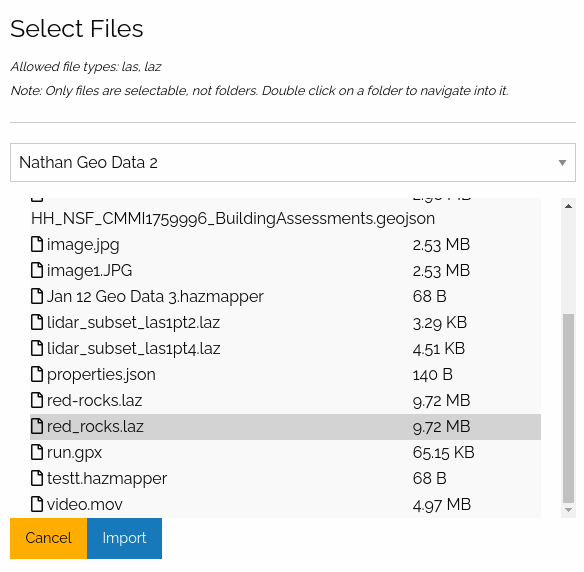Click the file icon beside image.jpg
Image resolution: width=584 pixels, height=572 pixels.
click(x=36, y=244)
